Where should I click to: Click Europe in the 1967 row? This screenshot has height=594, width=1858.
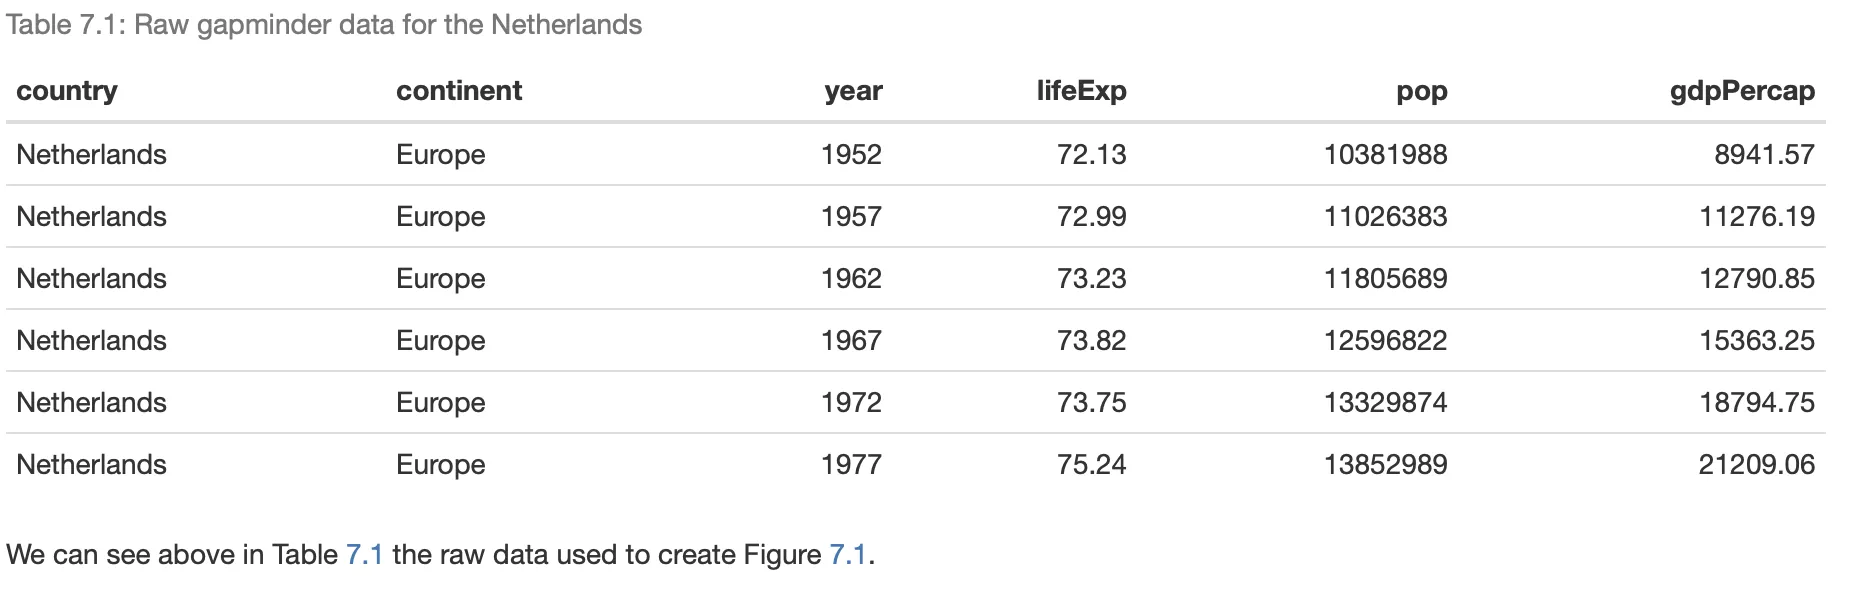[440, 341]
